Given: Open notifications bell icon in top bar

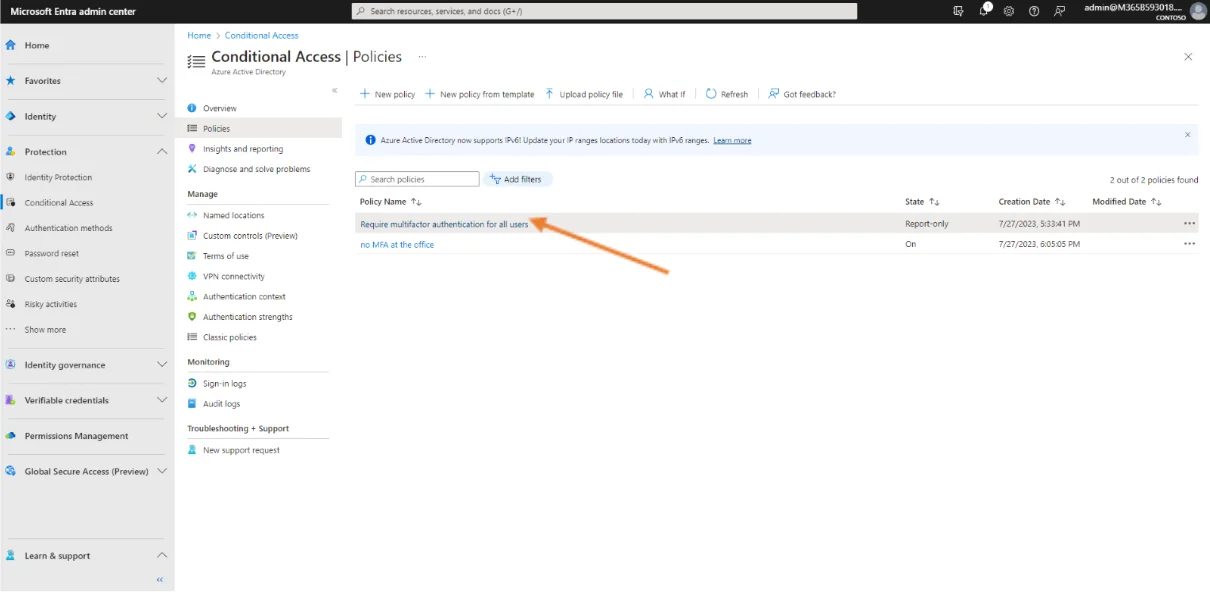Looking at the screenshot, I should click(984, 11).
